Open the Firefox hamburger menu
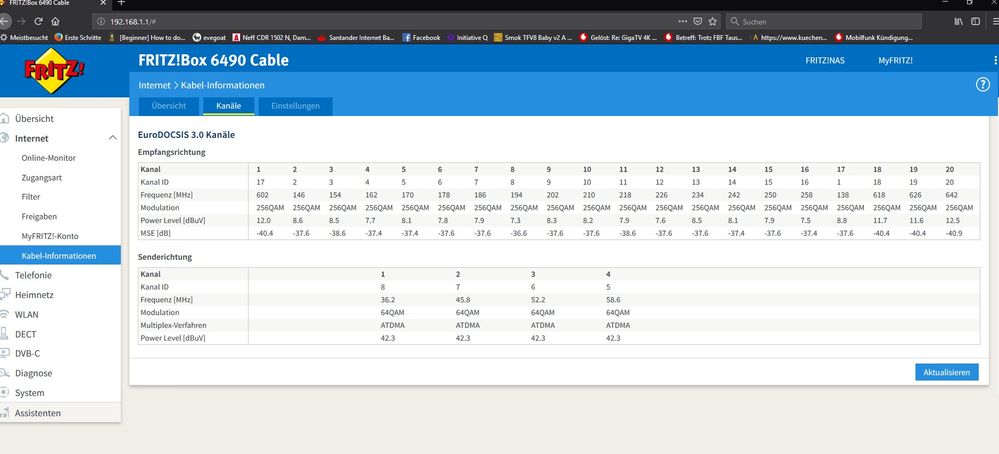 coord(995,21)
